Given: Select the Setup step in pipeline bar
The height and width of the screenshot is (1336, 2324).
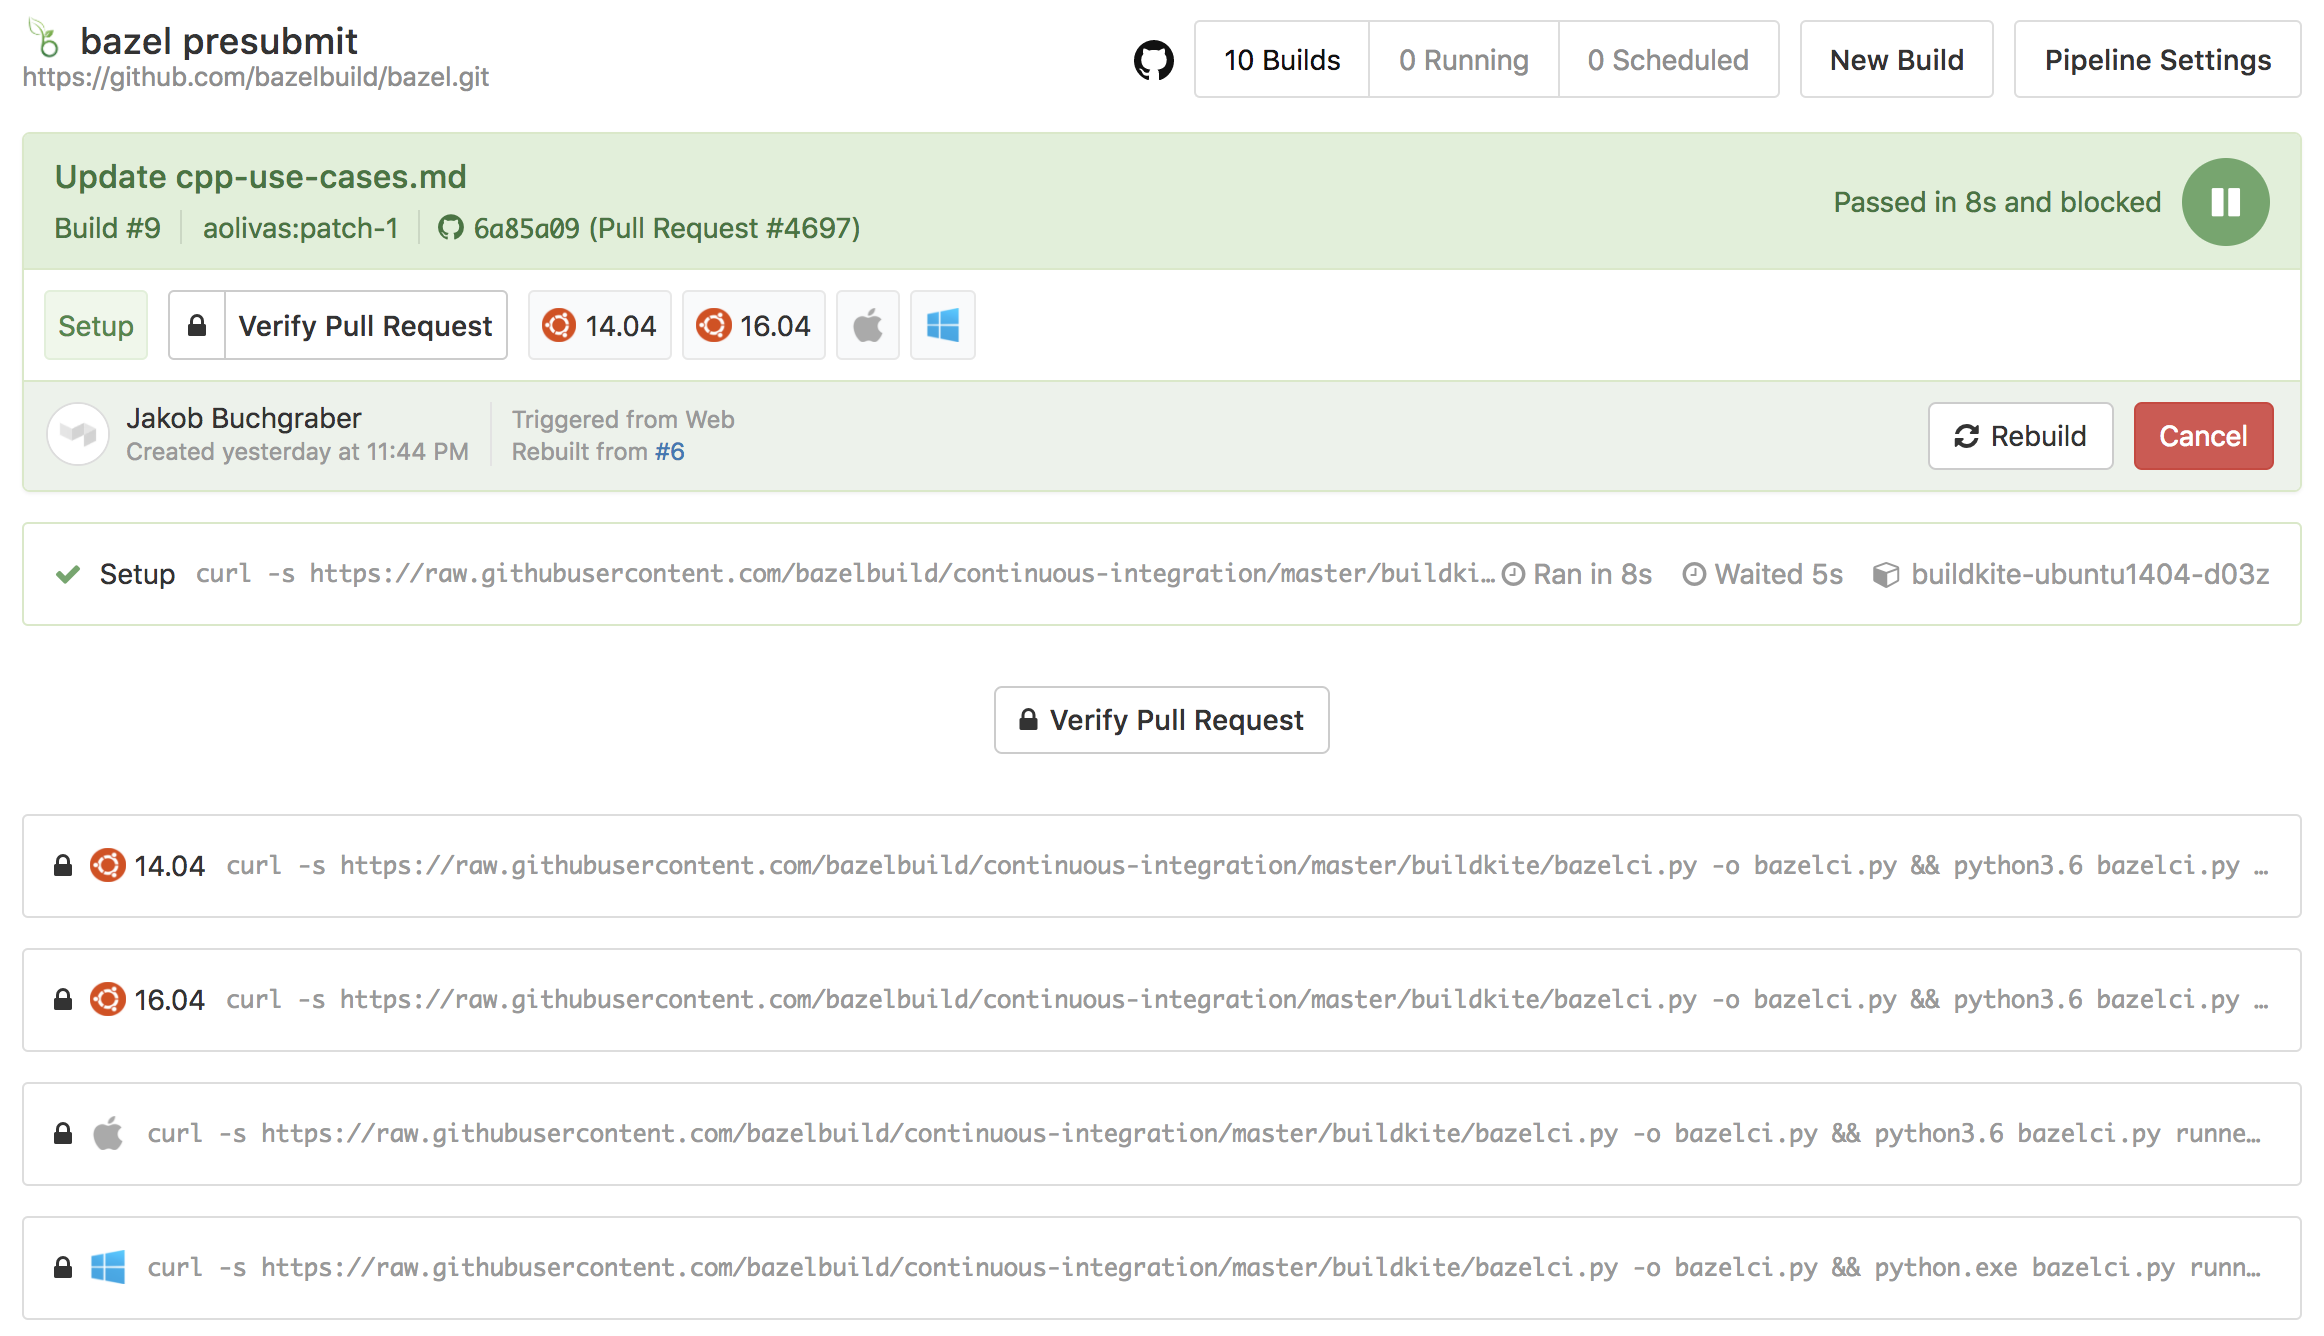Looking at the screenshot, I should pos(96,325).
